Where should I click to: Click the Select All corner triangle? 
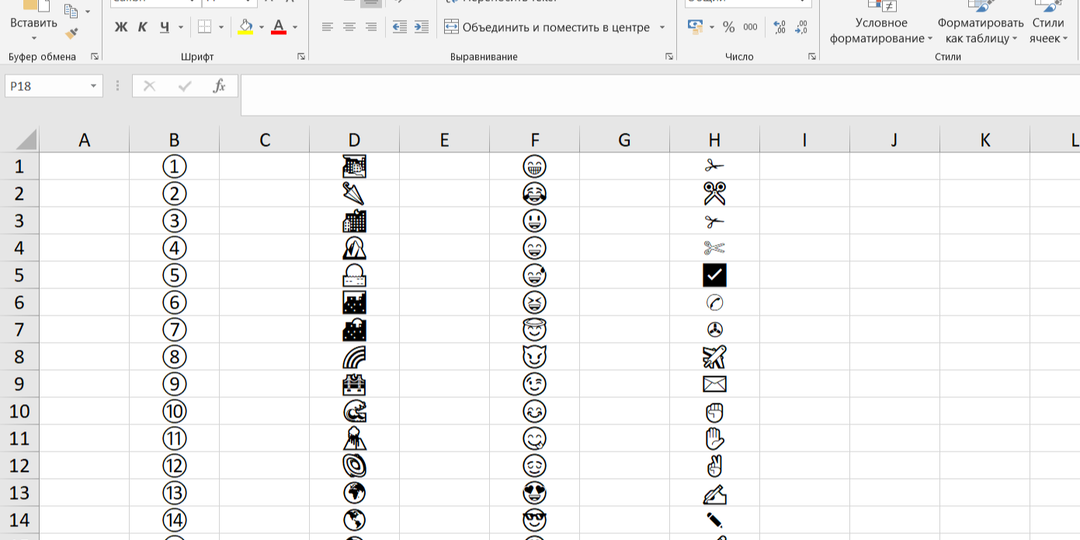(x=25, y=140)
